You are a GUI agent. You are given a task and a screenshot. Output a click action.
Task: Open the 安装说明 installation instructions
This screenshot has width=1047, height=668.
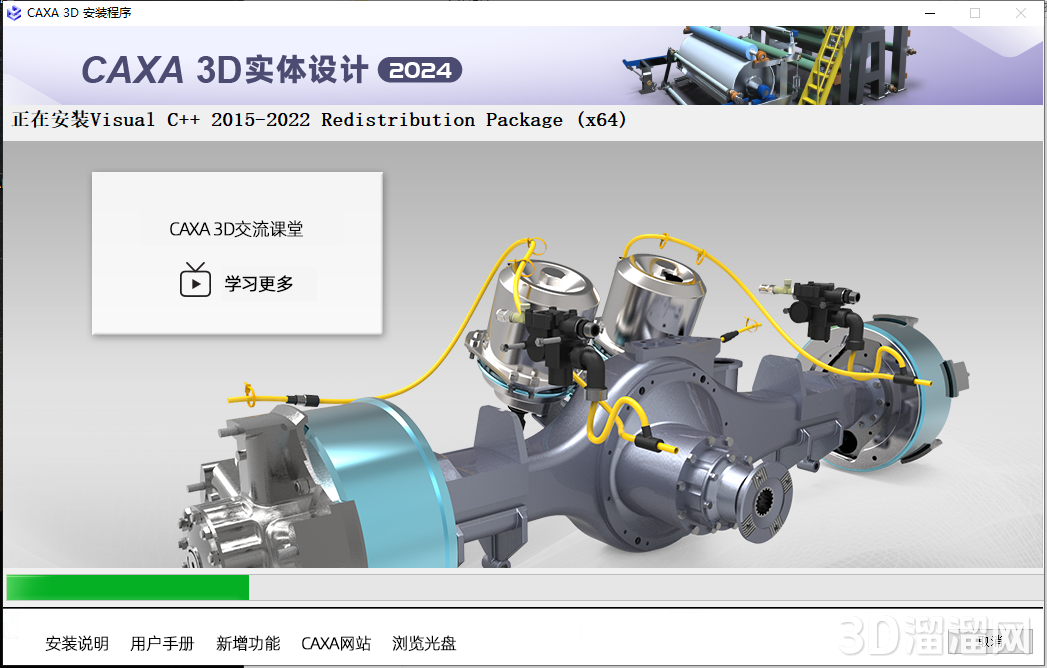[76, 643]
